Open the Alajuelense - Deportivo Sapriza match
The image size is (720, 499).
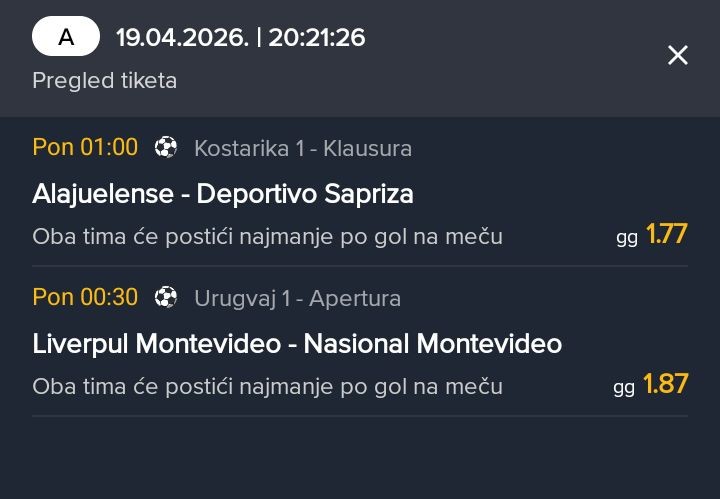point(223,193)
